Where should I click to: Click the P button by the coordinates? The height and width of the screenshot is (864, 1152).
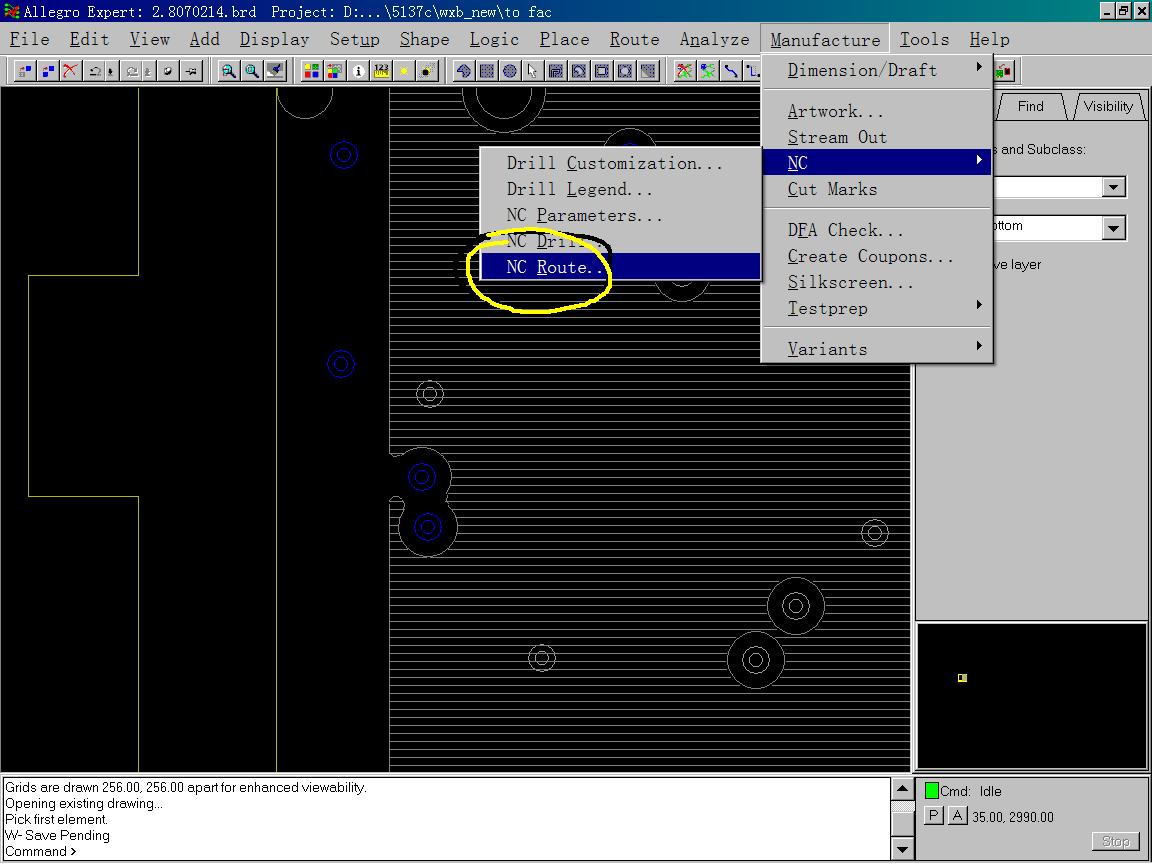tap(933, 816)
